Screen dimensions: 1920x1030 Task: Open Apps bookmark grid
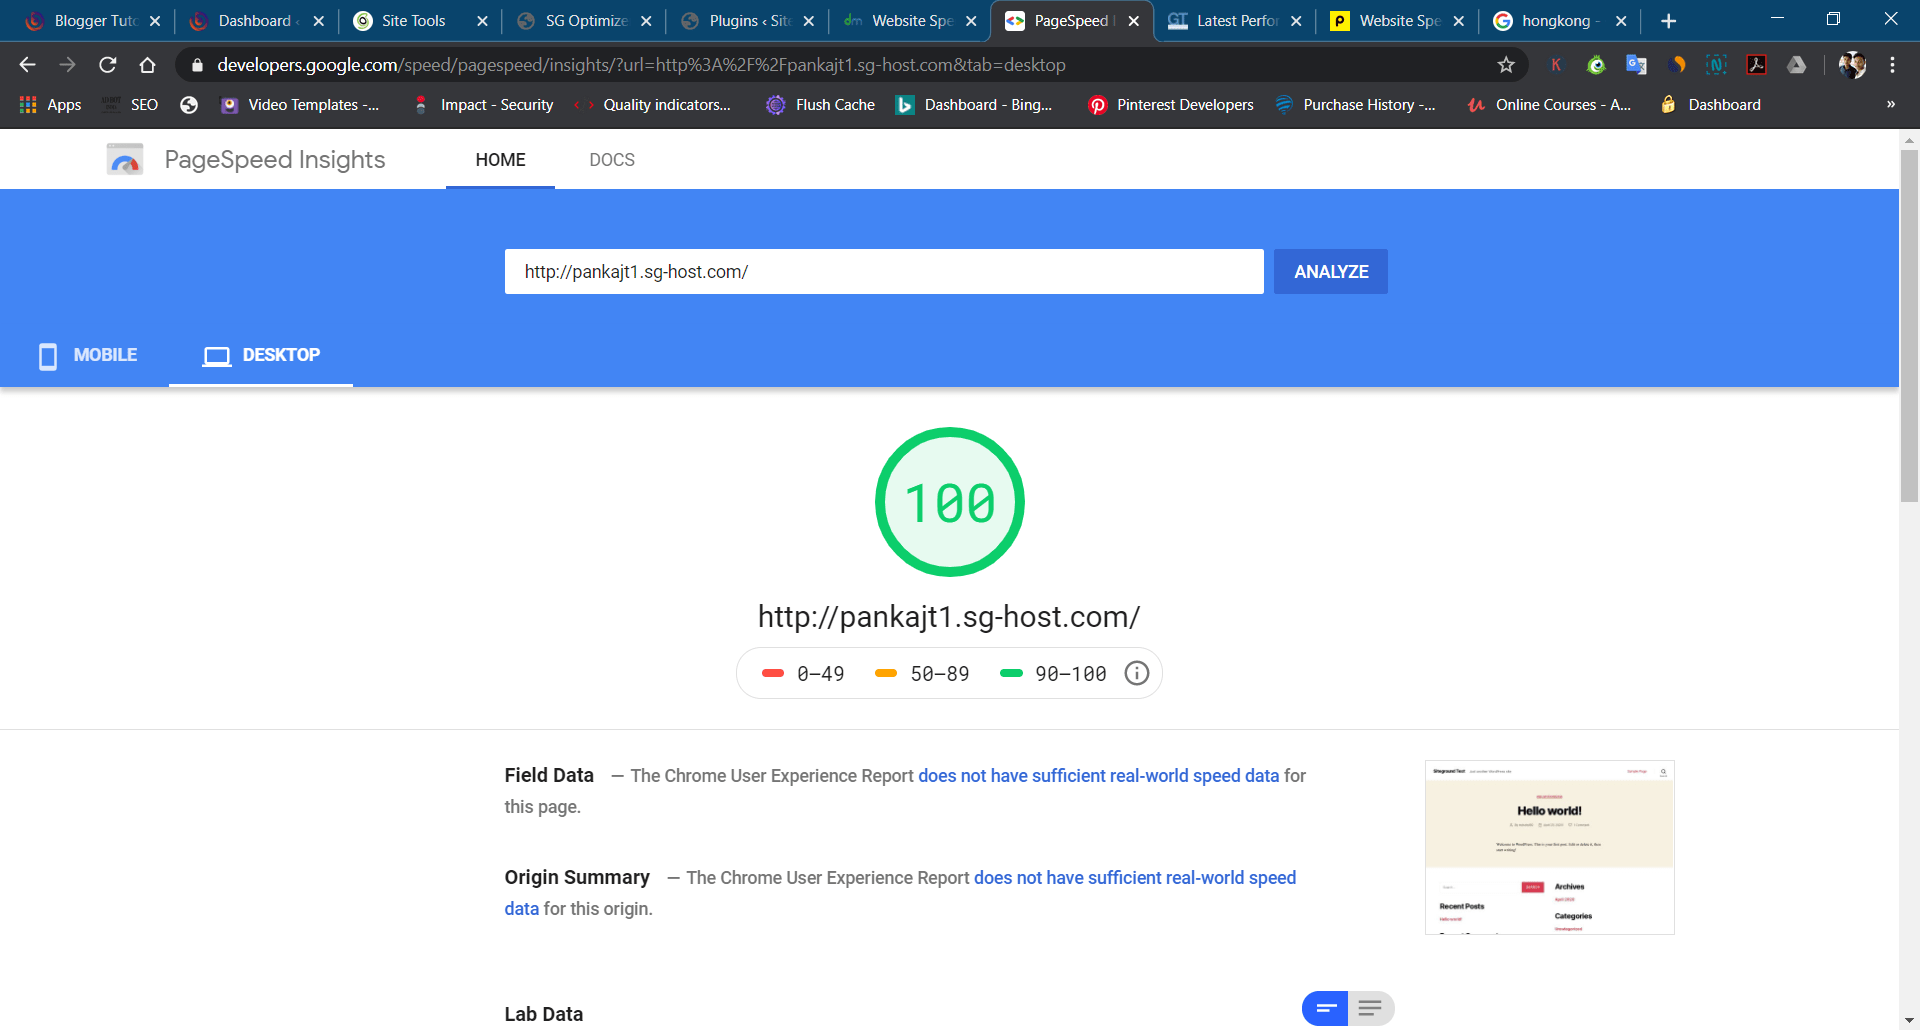[x=51, y=105]
